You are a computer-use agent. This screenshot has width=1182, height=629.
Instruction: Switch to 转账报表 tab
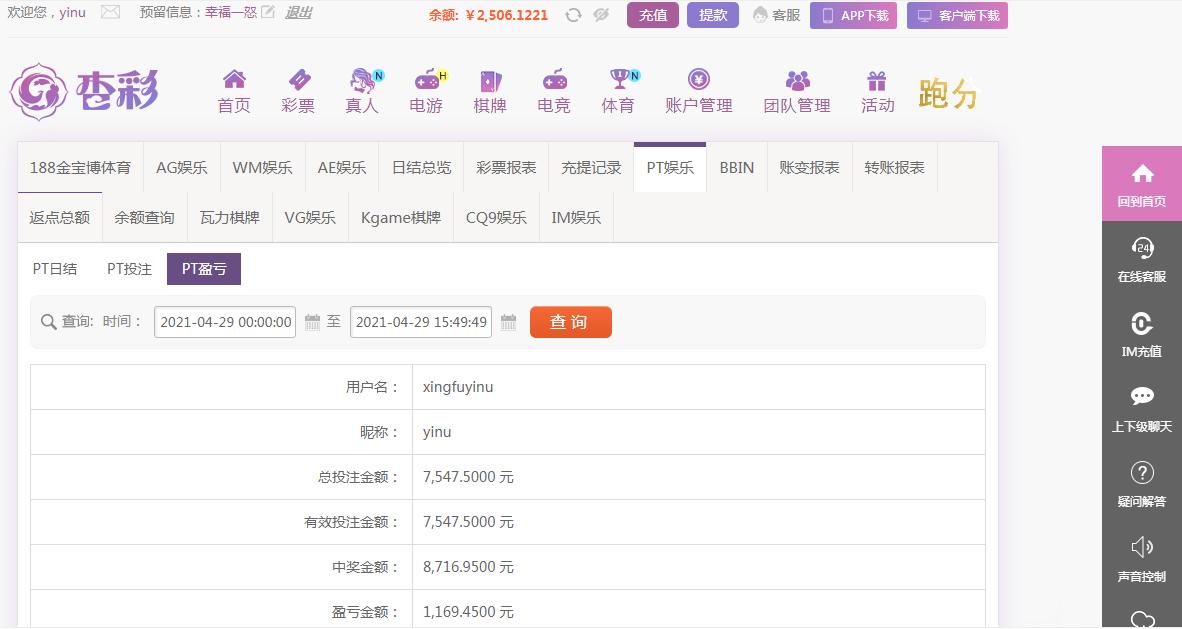895,167
